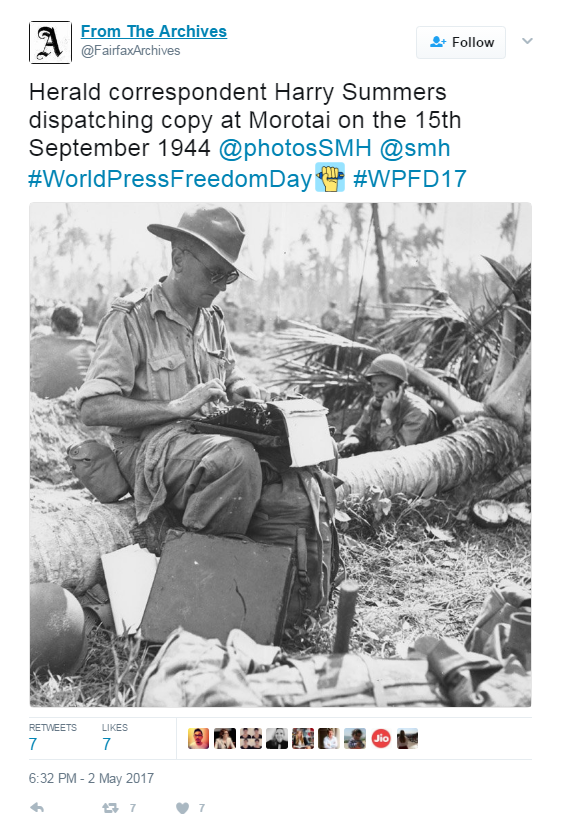The width and height of the screenshot is (563, 824).
Task: Click the red Jio liker avatar
Action: 381,738
